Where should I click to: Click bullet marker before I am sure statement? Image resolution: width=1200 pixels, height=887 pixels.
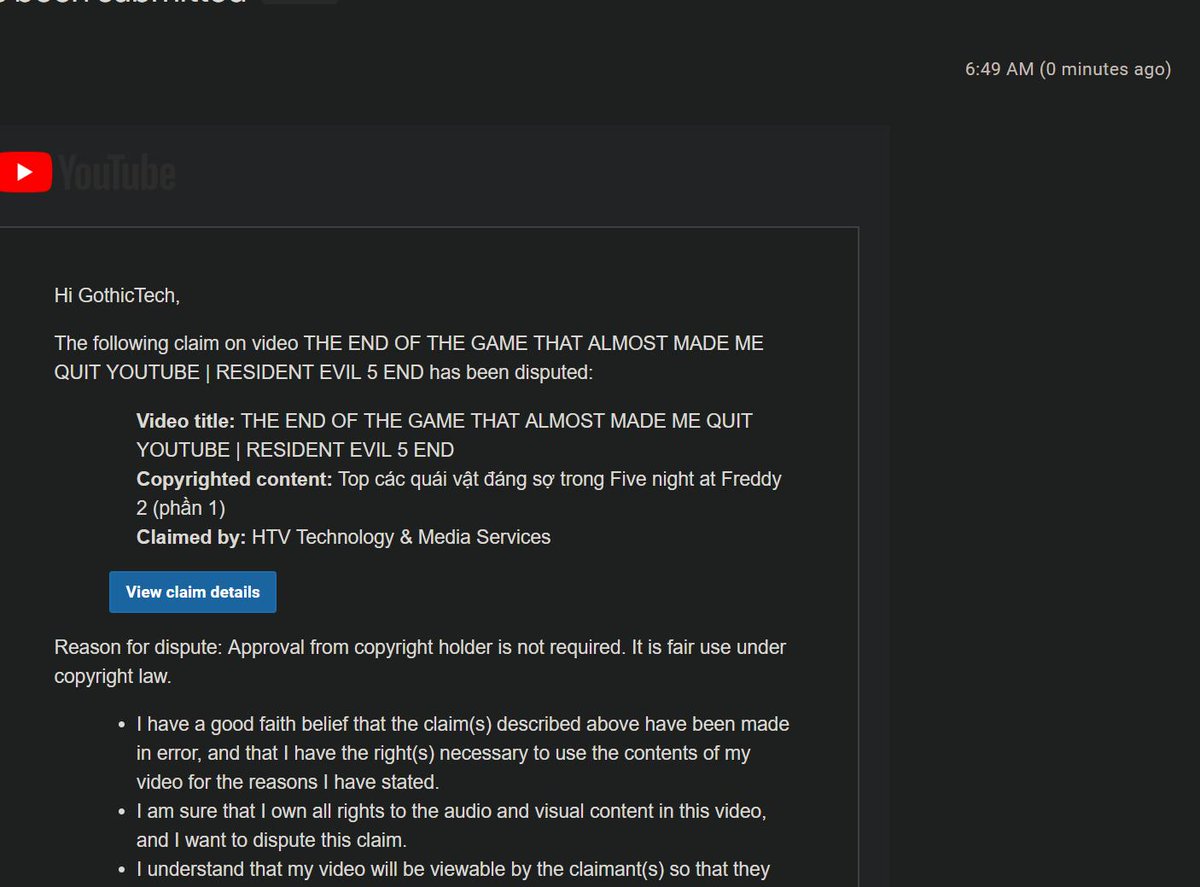121,812
